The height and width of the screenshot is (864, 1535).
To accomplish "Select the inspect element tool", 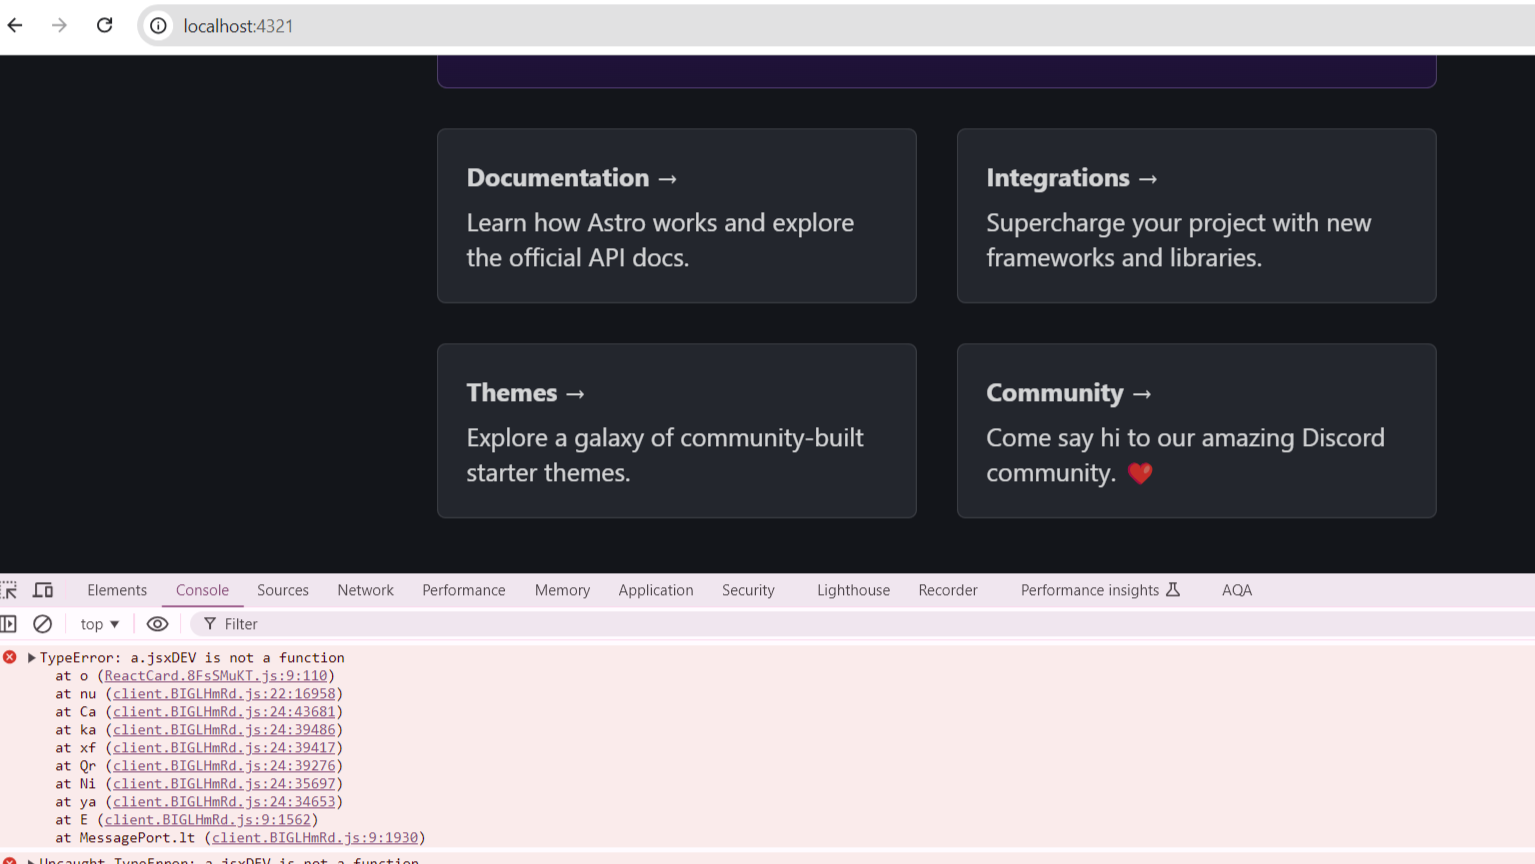I will pos(9,590).
